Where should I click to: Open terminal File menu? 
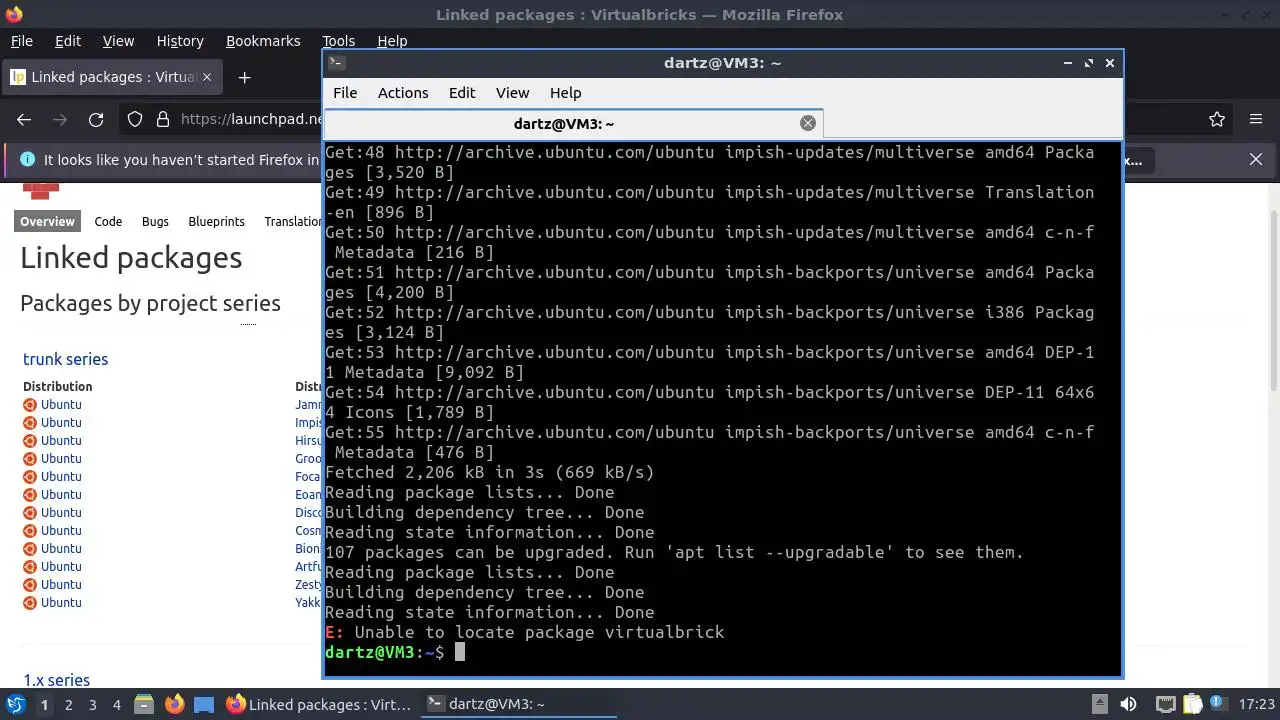[345, 92]
